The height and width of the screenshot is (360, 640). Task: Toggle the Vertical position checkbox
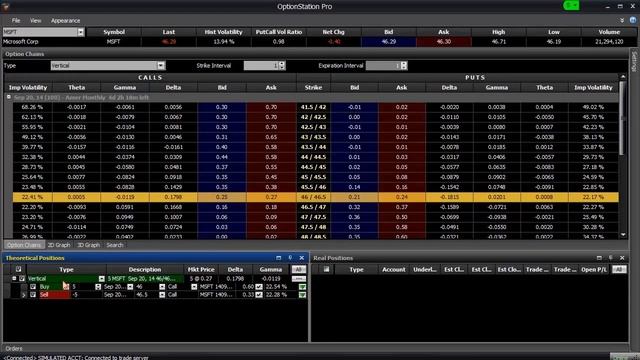[x=22, y=278]
